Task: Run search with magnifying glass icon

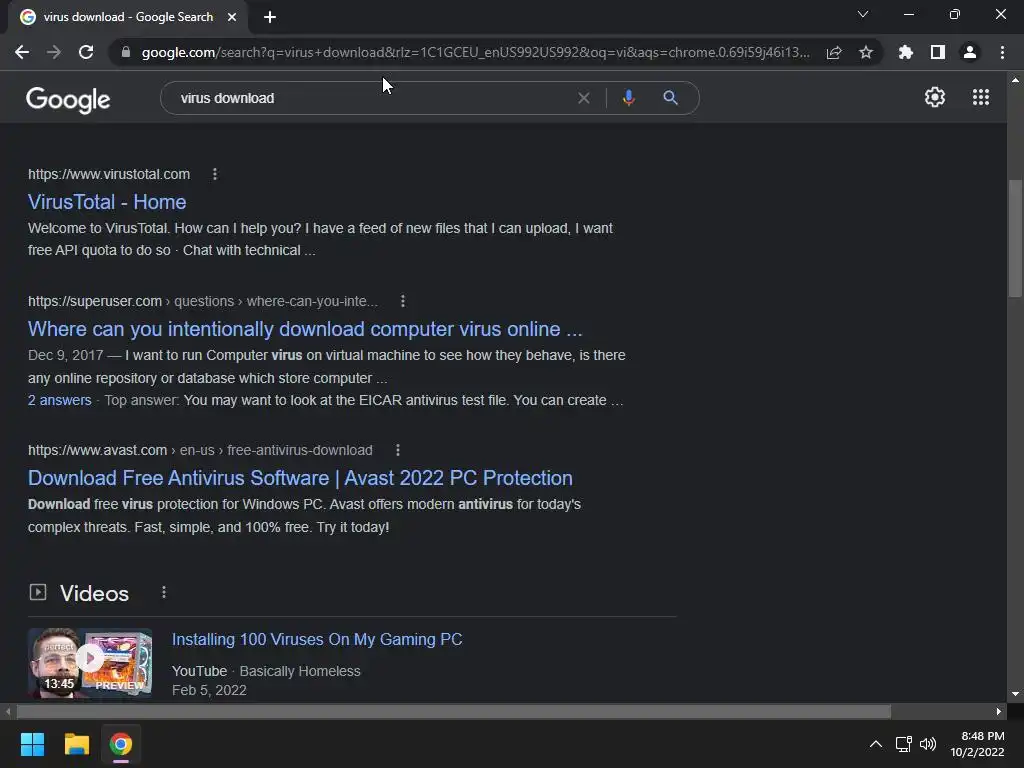Action: 670,98
